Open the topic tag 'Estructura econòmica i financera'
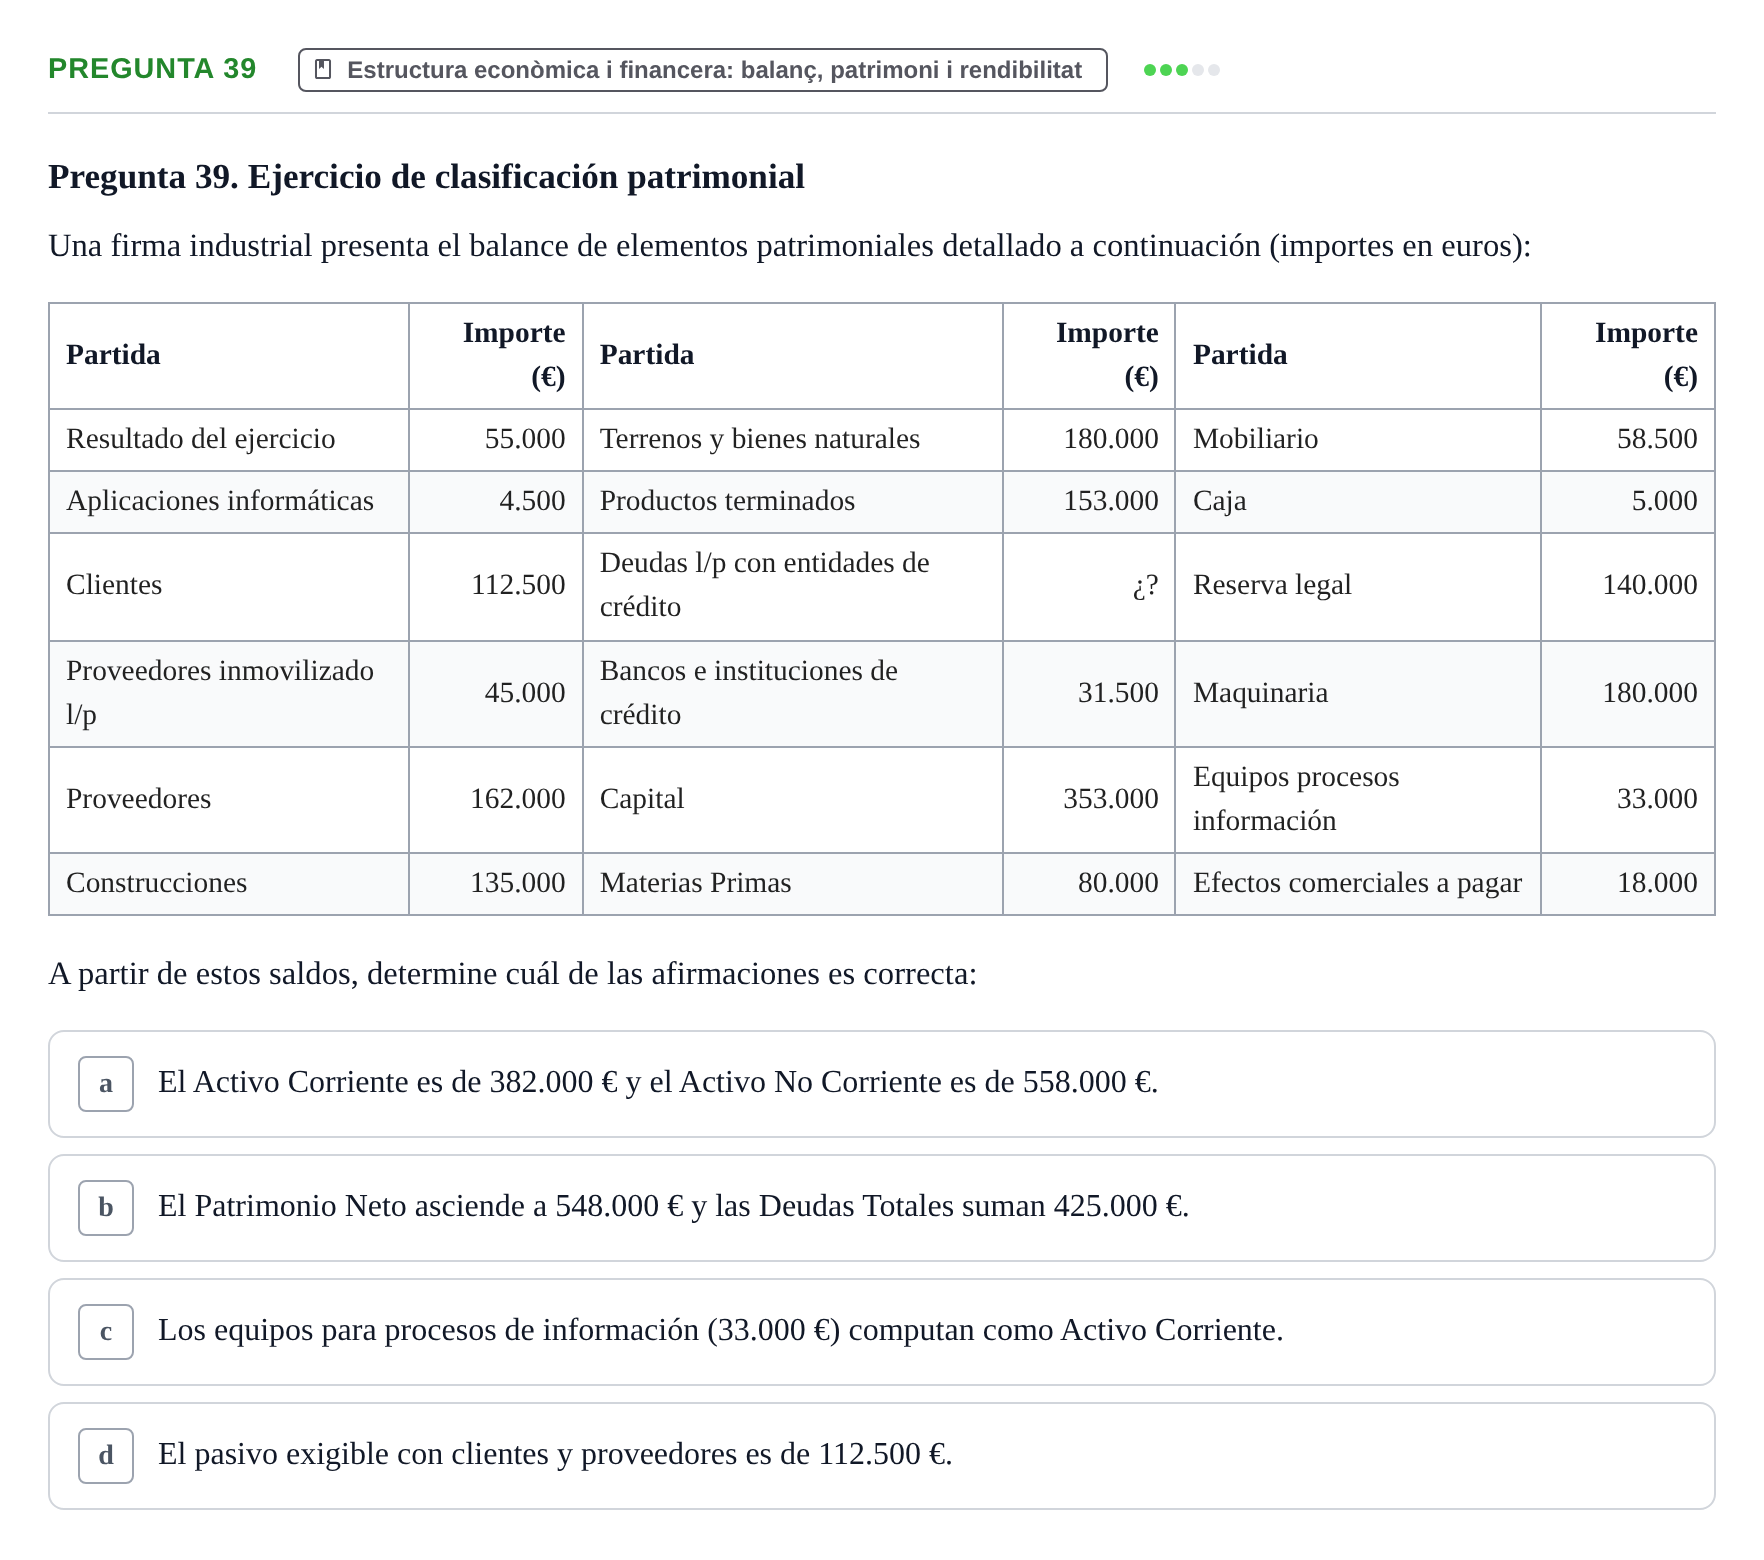Image resolution: width=1764 pixels, height=1560 pixels. point(702,70)
